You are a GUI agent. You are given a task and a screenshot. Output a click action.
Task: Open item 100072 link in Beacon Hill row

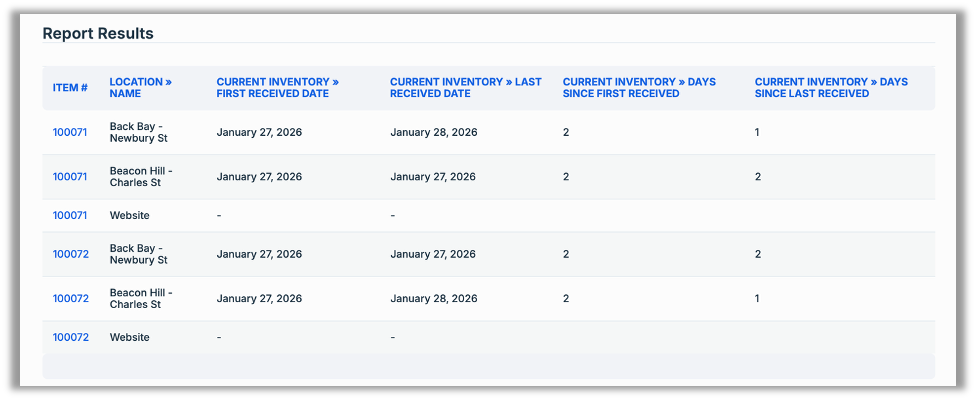pyautogui.click(x=70, y=298)
